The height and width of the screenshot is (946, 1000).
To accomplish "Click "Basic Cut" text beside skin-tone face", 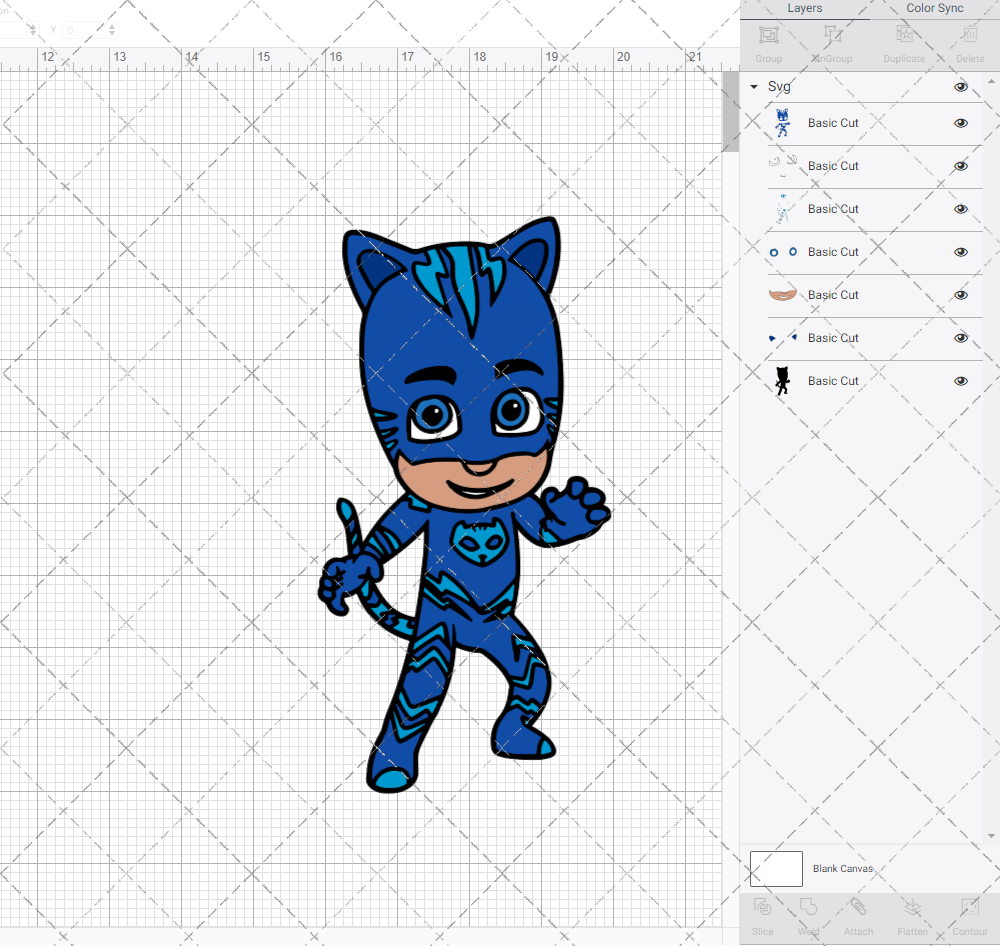I will tap(833, 295).
